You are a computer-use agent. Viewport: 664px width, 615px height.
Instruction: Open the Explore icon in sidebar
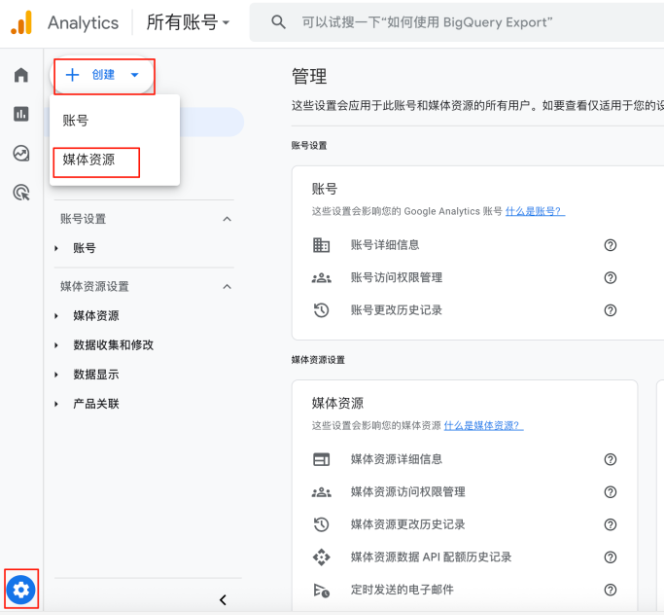coord(21,153)
